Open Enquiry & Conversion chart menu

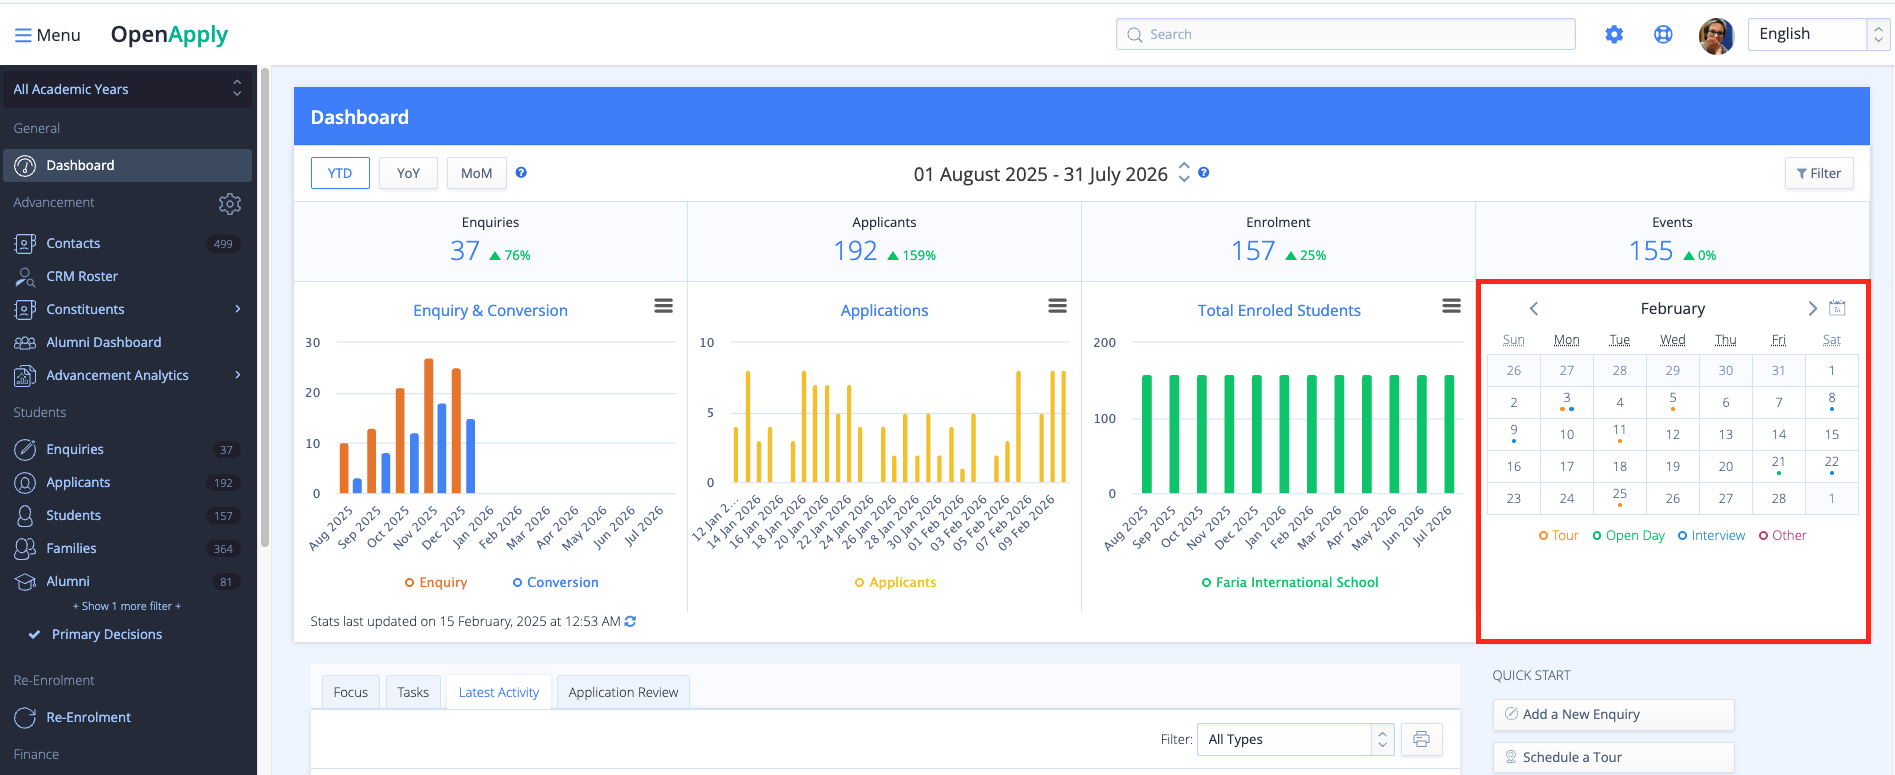pyautogui.click(x=663, y=306)
